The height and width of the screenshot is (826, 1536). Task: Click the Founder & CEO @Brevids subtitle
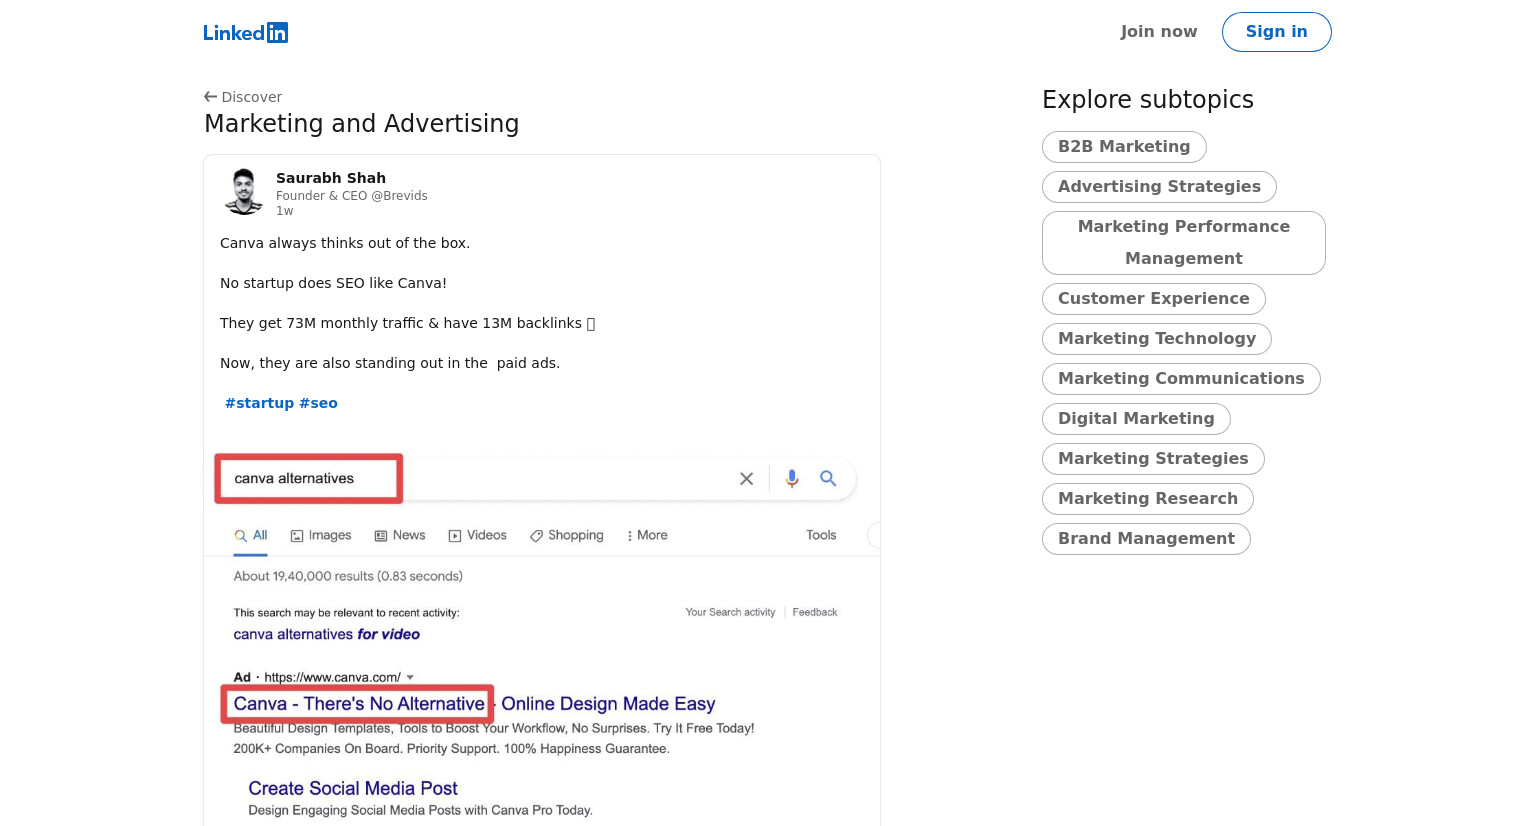pos(352,196)
